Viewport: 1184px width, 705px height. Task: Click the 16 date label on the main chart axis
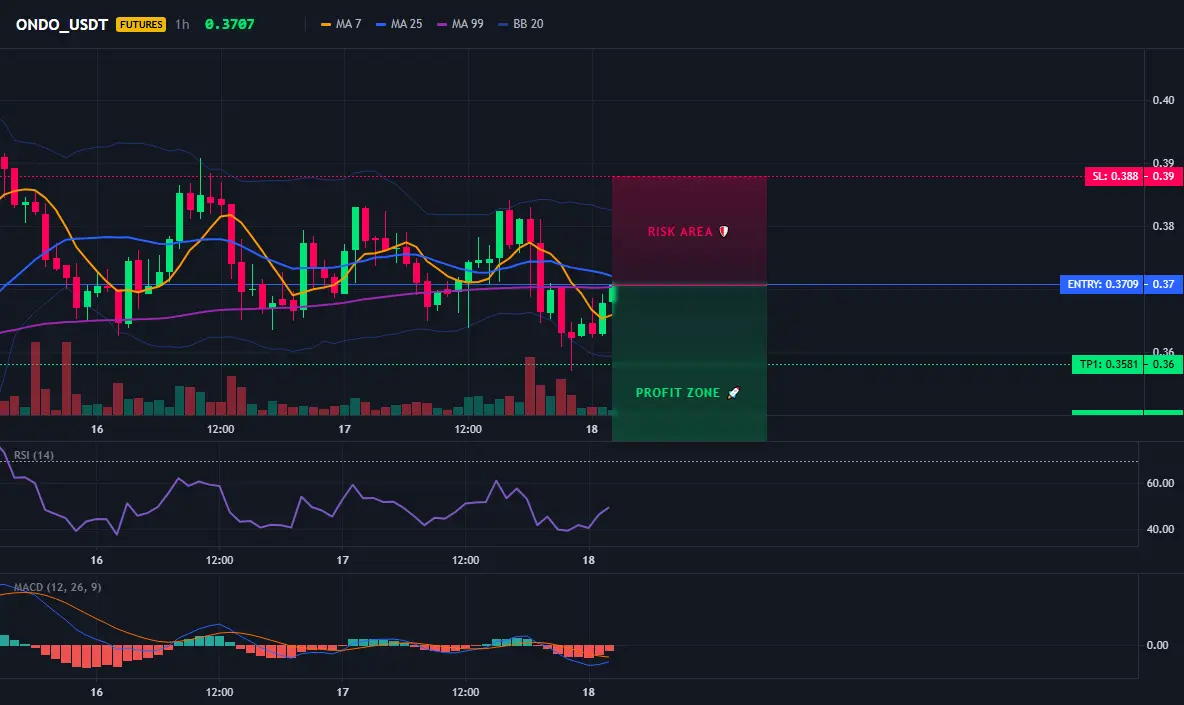(97, 429)
